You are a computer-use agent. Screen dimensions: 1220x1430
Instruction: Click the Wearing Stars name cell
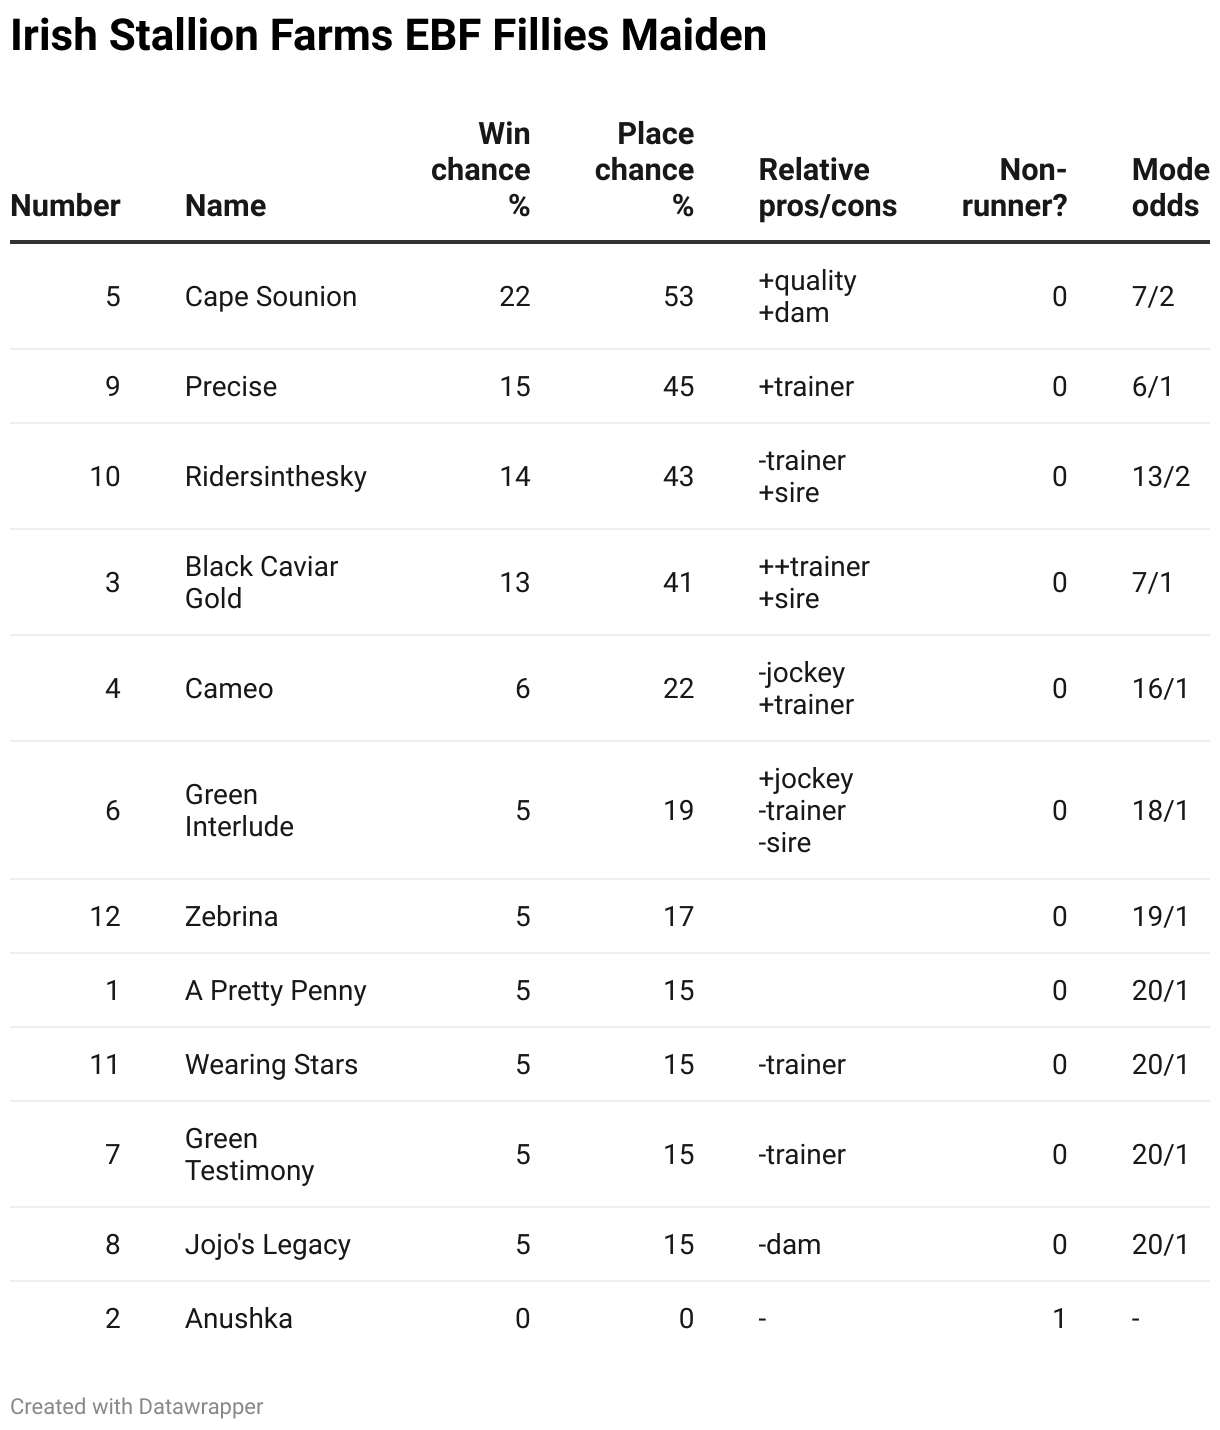pyautogui.click(x=271, y=1065)
